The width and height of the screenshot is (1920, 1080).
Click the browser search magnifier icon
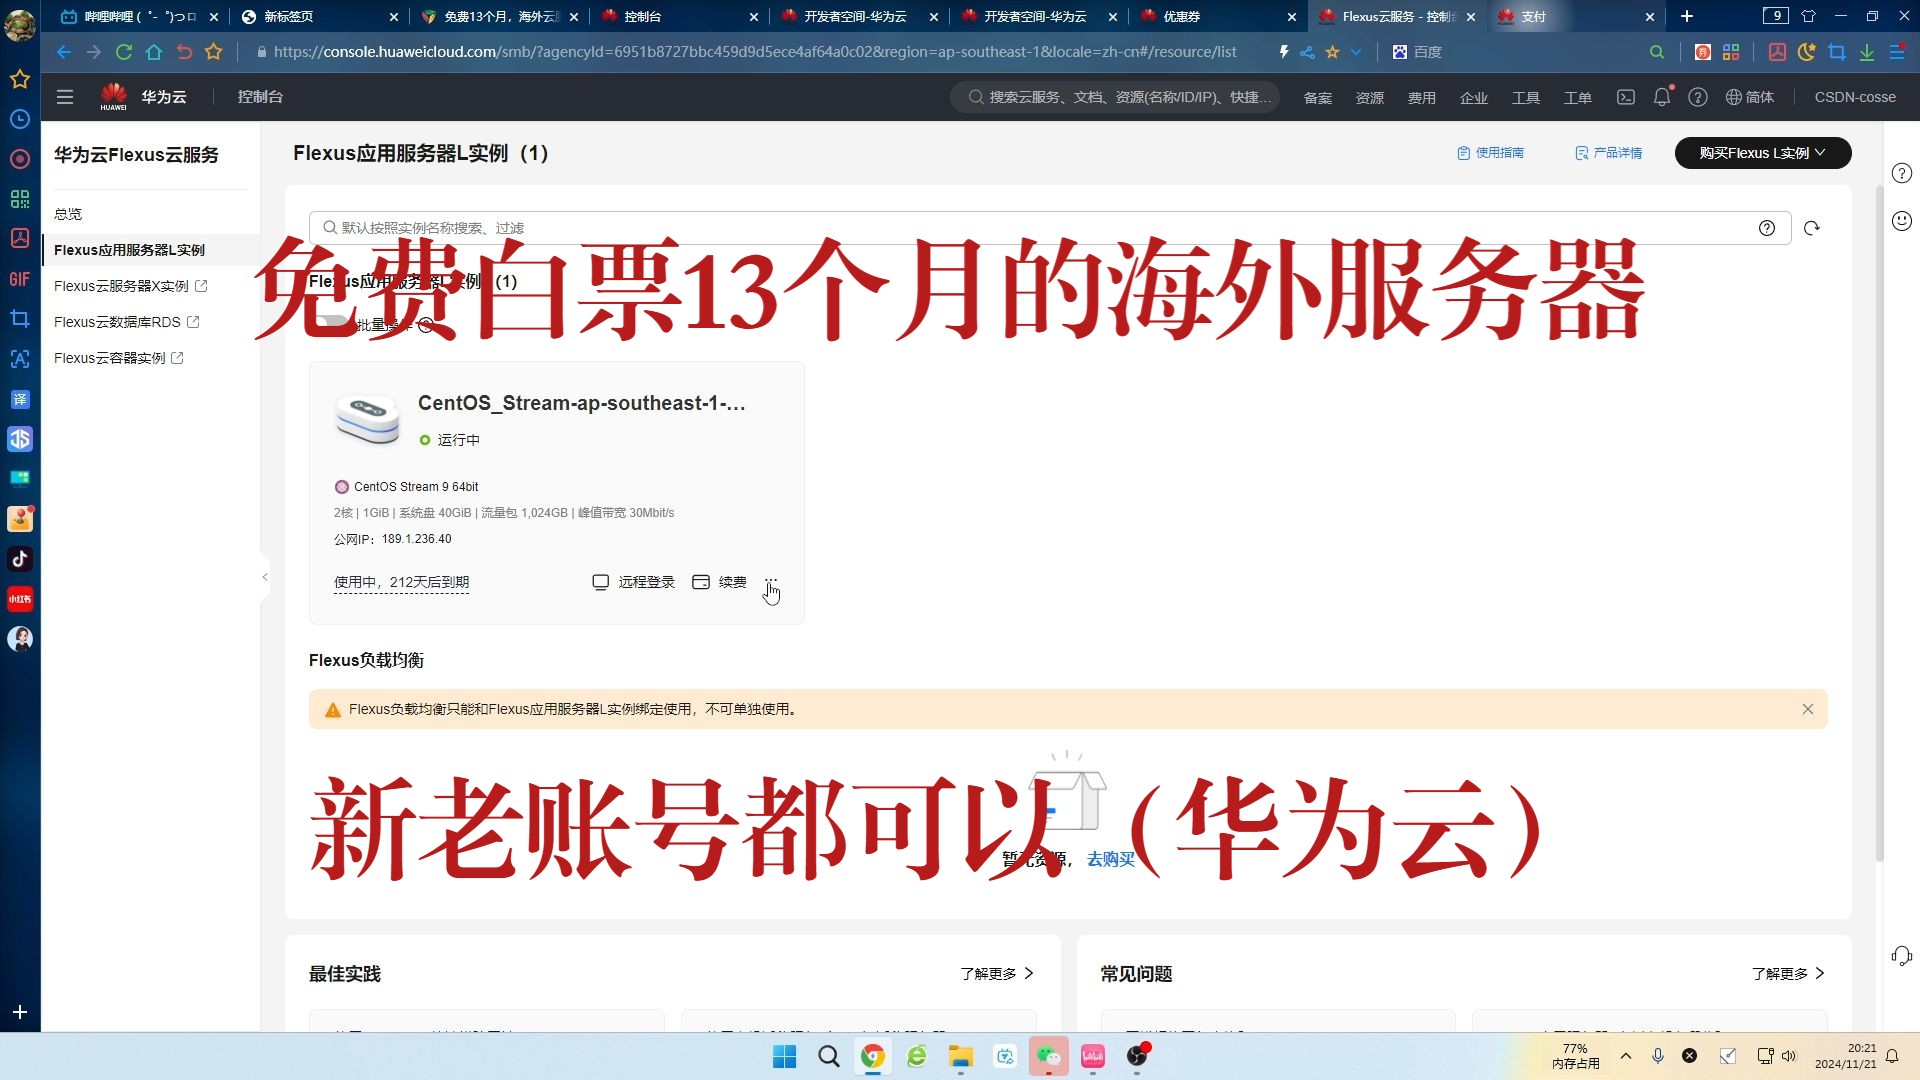pos(1657,52)
